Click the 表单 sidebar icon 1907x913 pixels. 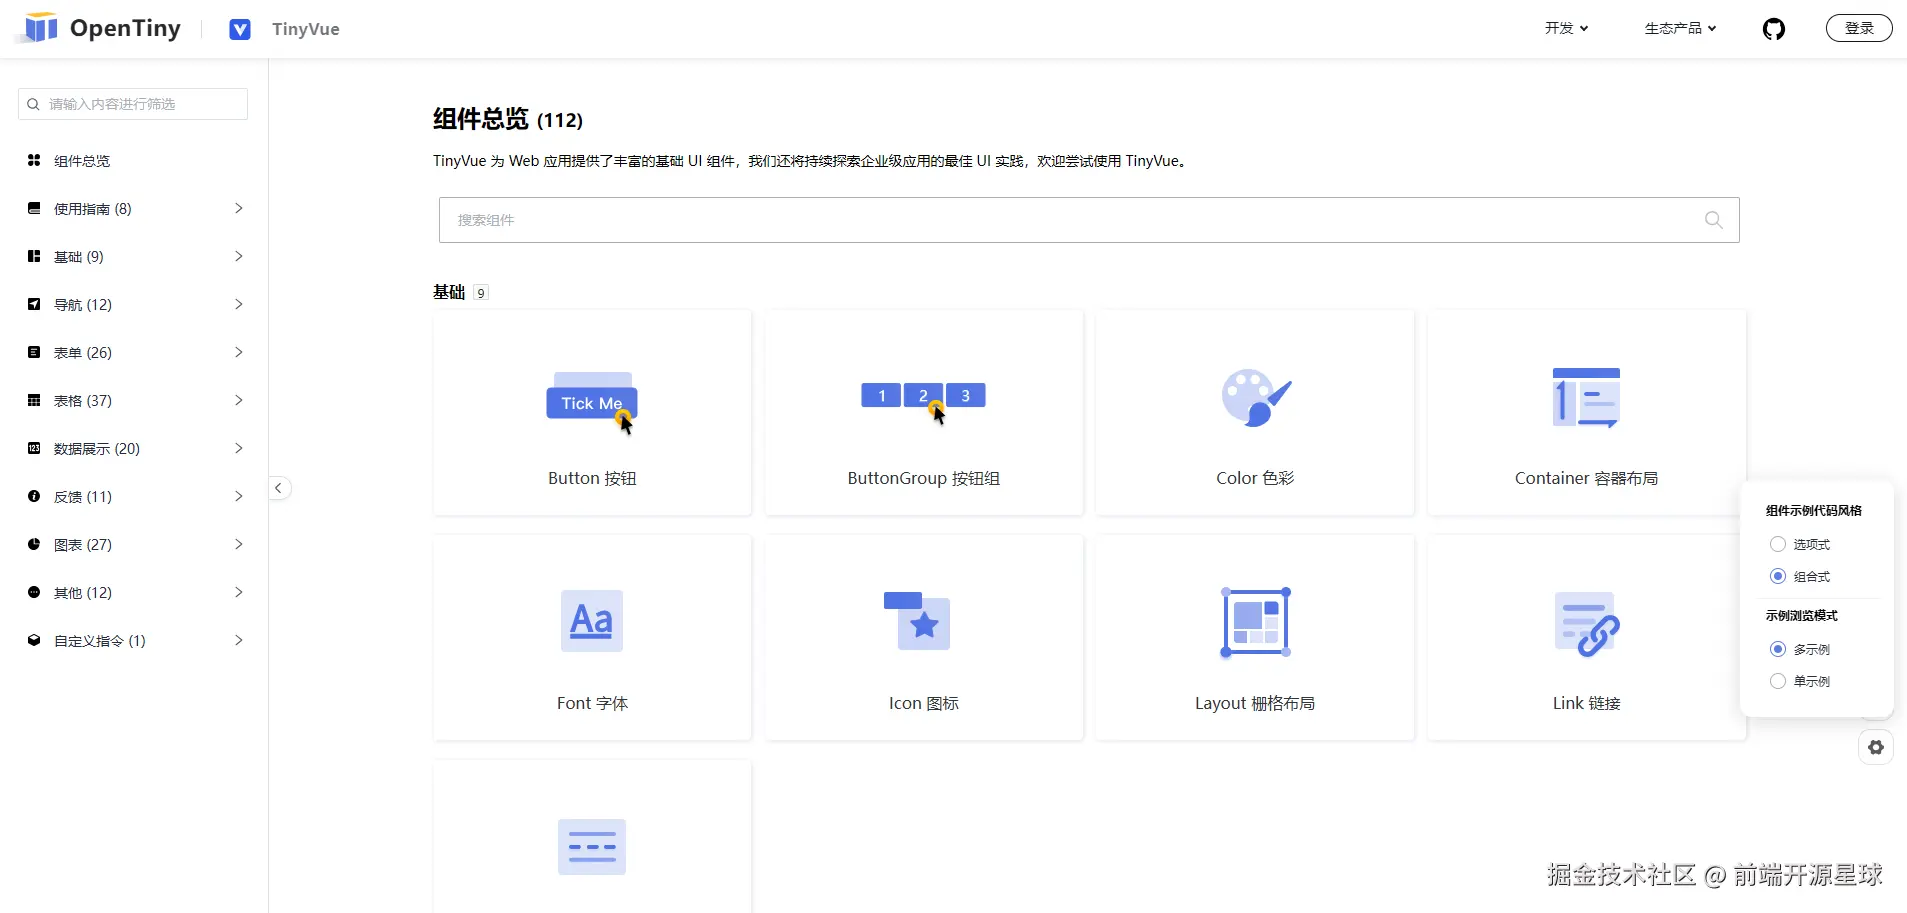point(34,352)
